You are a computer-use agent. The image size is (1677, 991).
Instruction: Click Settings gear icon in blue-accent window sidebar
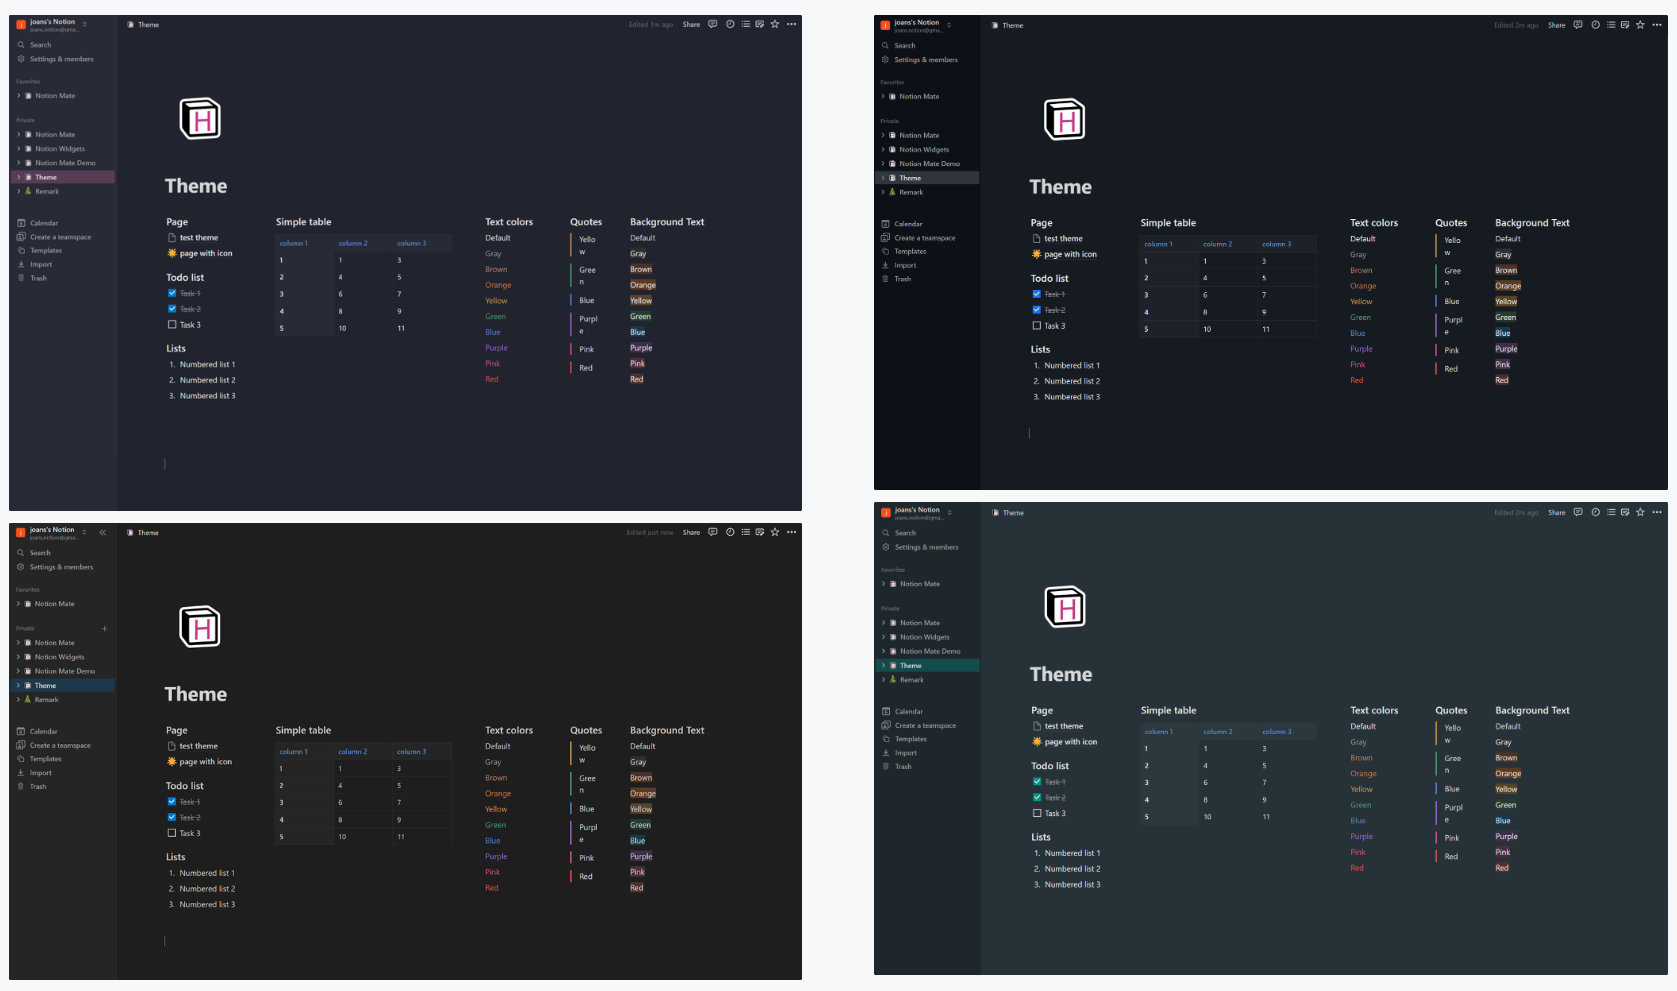pos(20,567)
